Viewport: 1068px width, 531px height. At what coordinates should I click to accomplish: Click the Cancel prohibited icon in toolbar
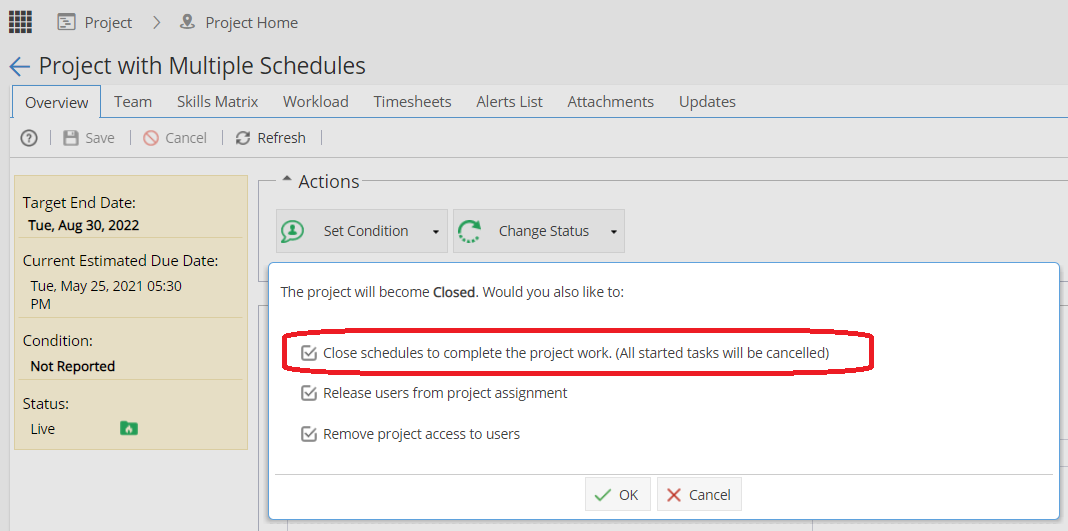pyautogui.click(x=151, y=138)
